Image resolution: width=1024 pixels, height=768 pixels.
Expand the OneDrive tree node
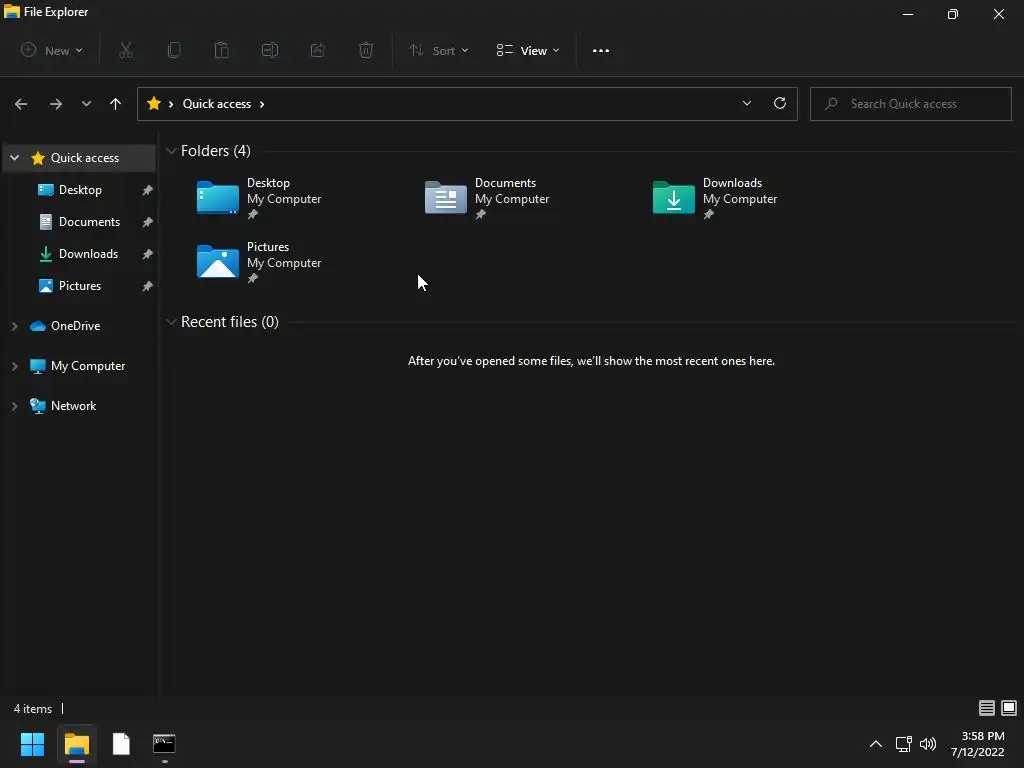point(14,326)
